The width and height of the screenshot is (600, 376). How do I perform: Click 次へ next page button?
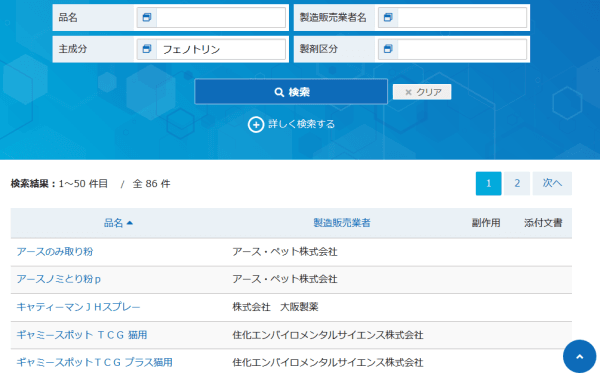click(x=552, y=184)
